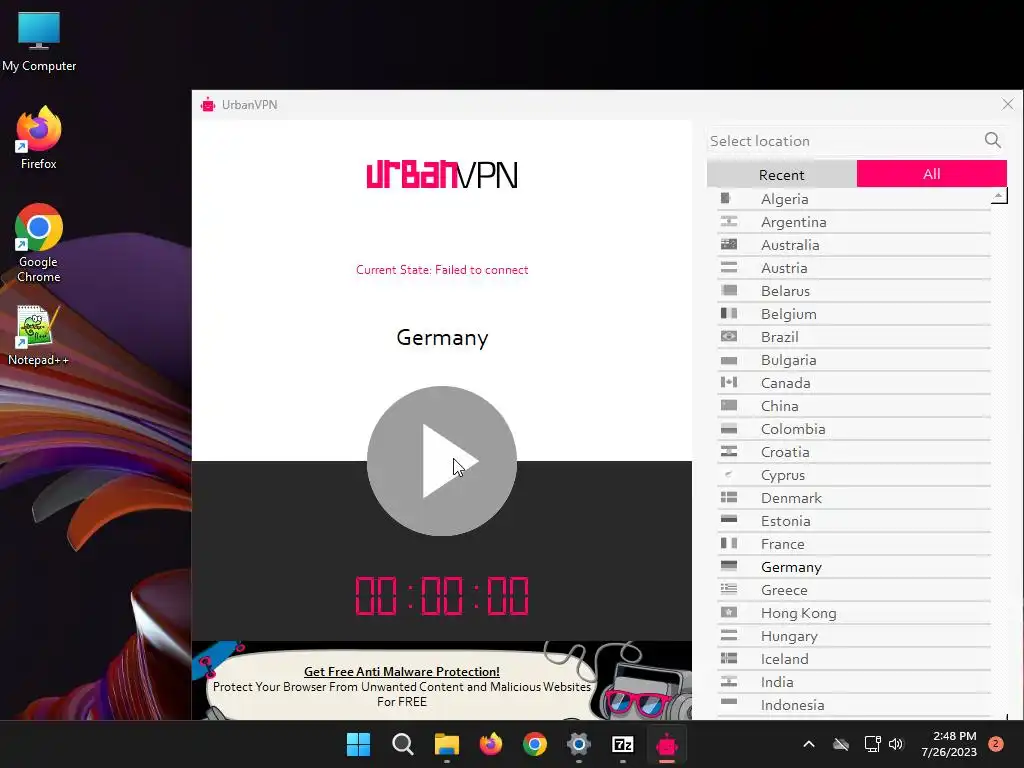Click the Iceland flag icon
Viewport: 1024px width, 768px height.
[729, 658]
